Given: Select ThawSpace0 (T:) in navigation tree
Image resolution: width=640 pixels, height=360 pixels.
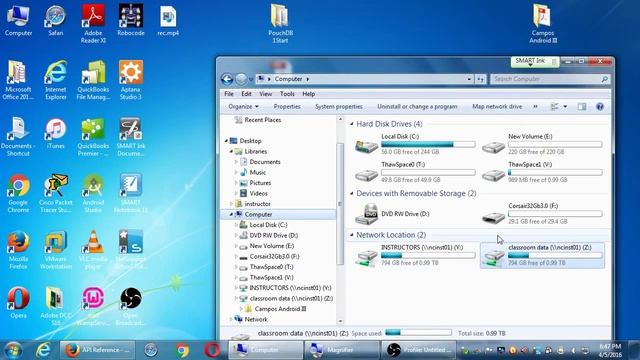Looking at the screenshot, I should tap(271, 267).
